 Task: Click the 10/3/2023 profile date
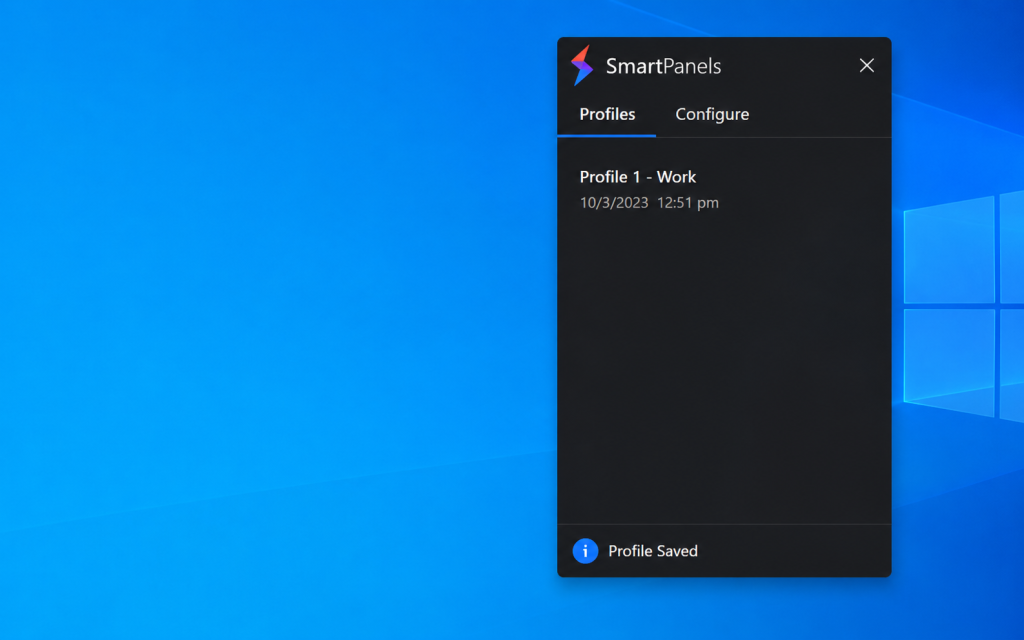tap(614, 203)
